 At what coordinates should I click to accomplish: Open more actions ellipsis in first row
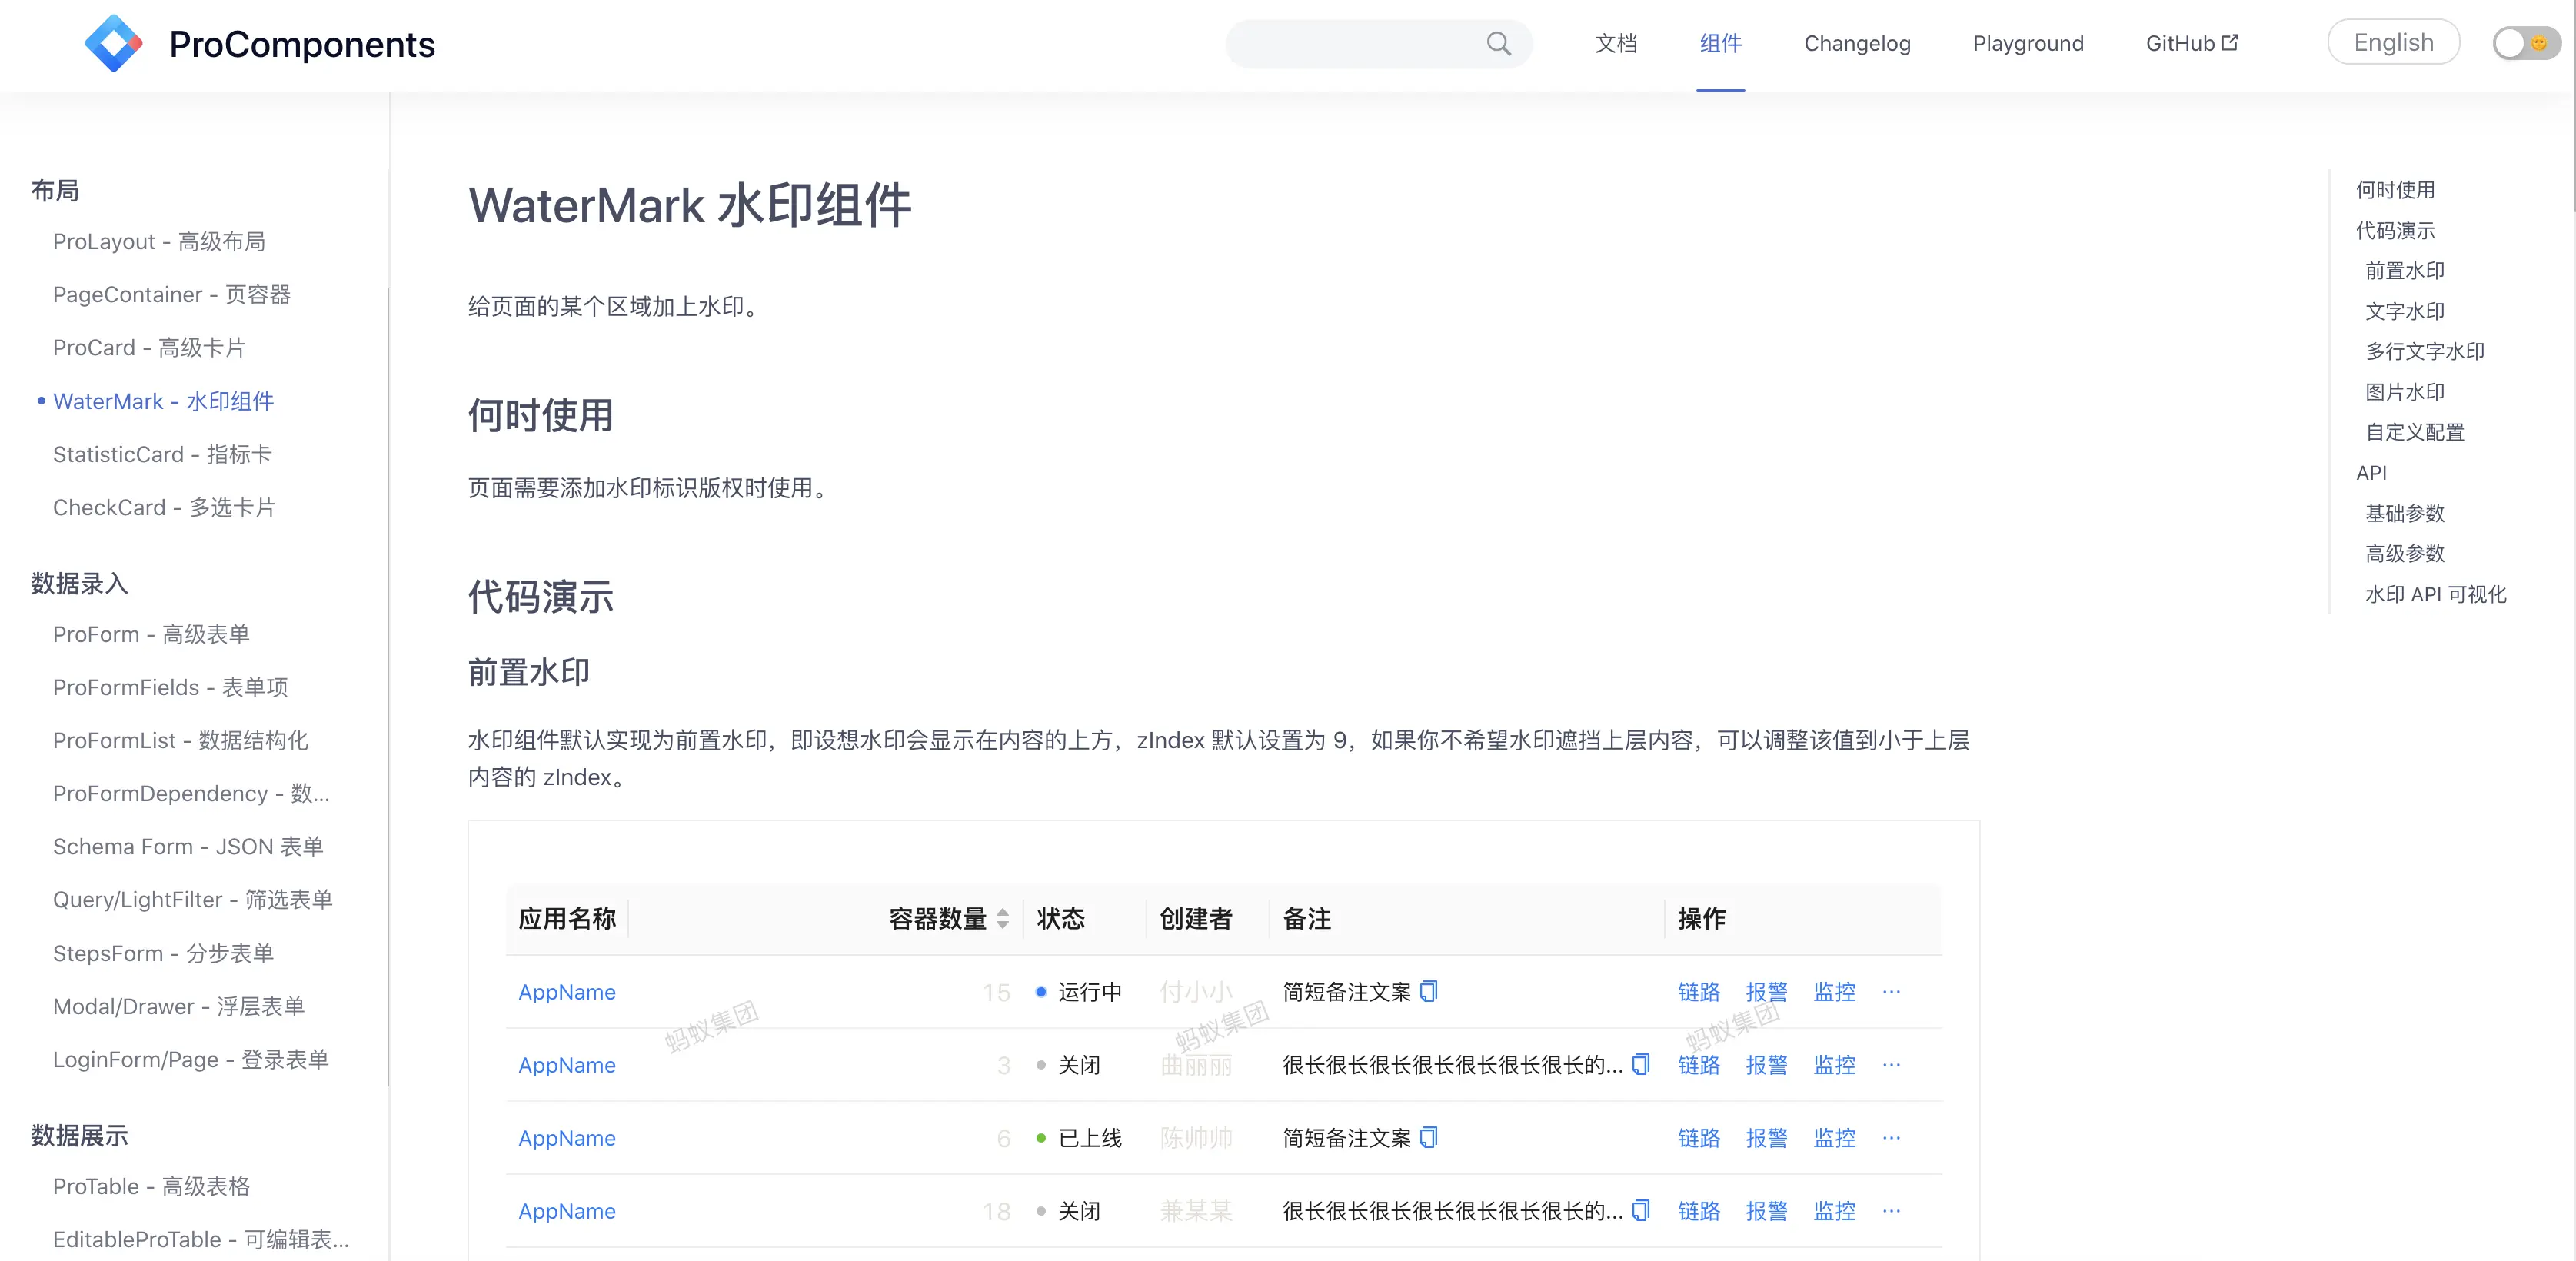pyautogui.click(x=1890, y=991)
